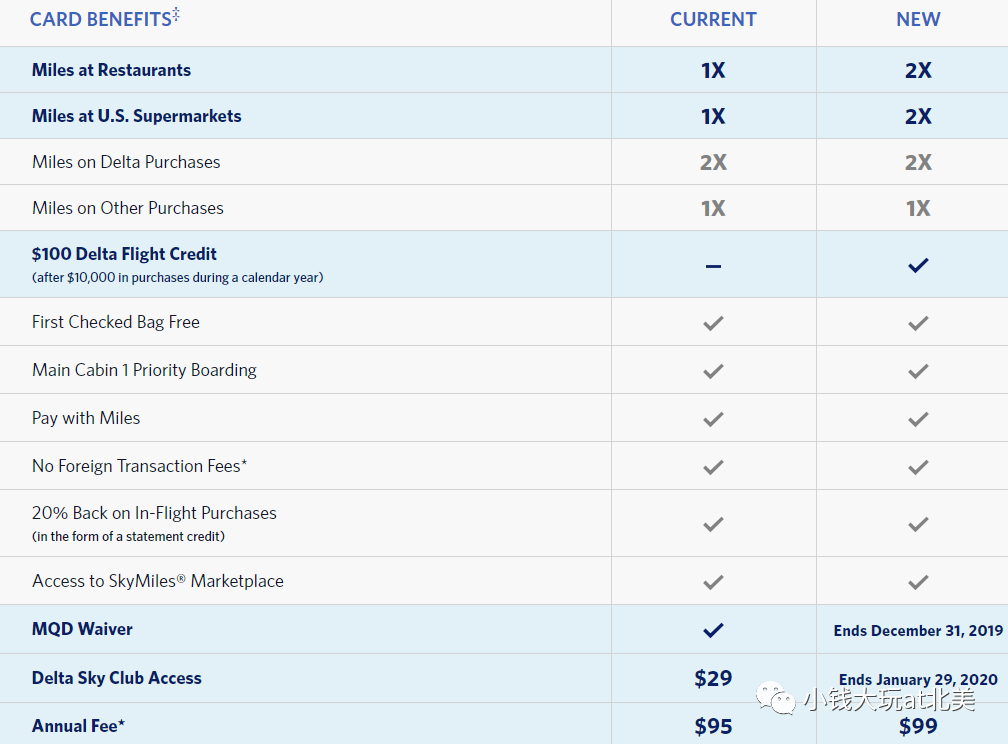Image resolution: width=1008 pixels, height=744 pixels.
Task: Click 'Ends December 31, 2019' text
Action: pos(918,631)
